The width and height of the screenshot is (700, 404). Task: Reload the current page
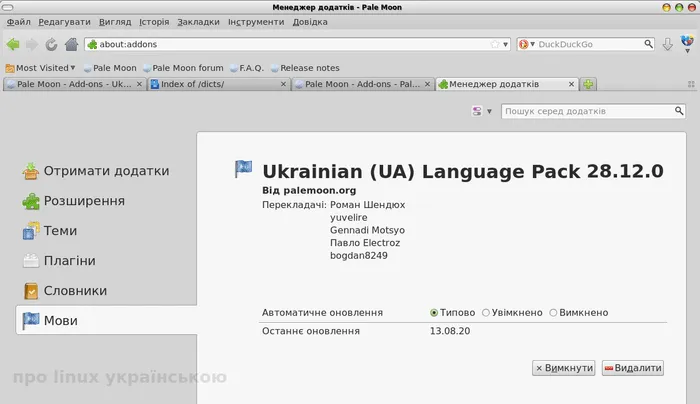51,44
